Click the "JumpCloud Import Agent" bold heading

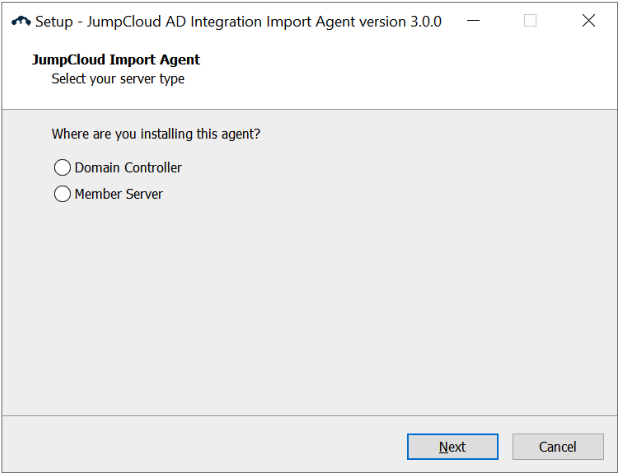[116, 60]
